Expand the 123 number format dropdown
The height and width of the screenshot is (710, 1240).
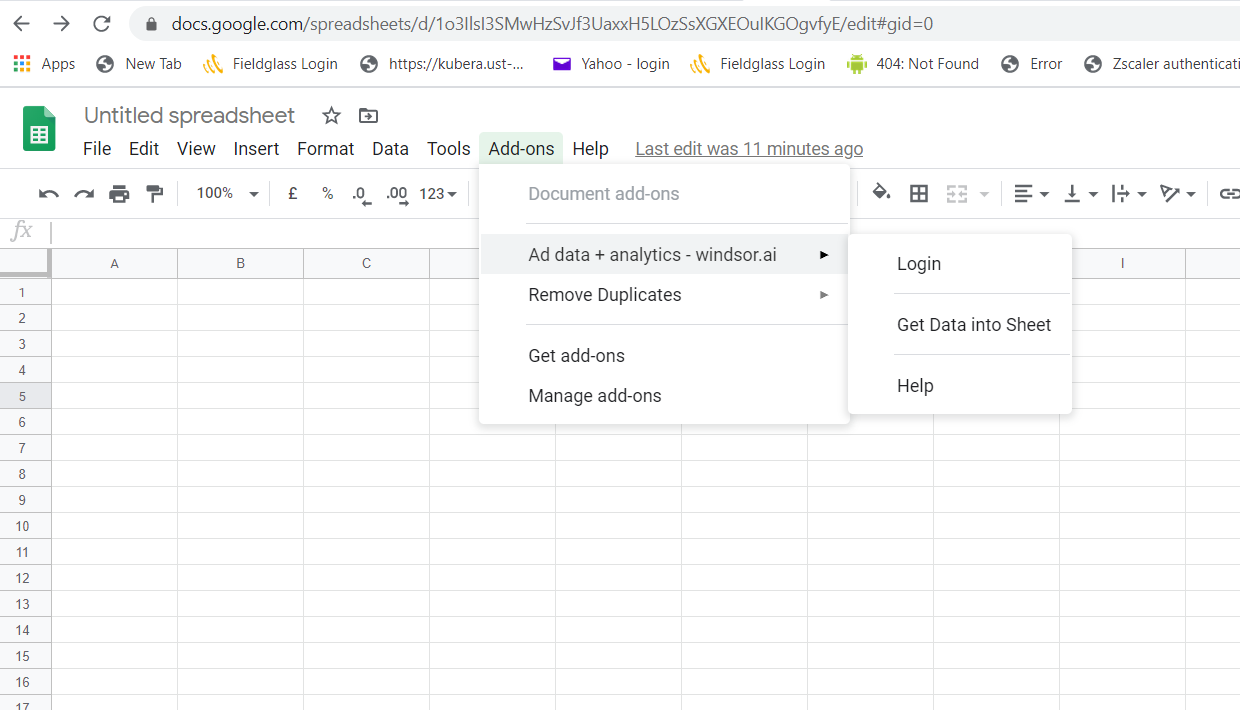(438, 194)
